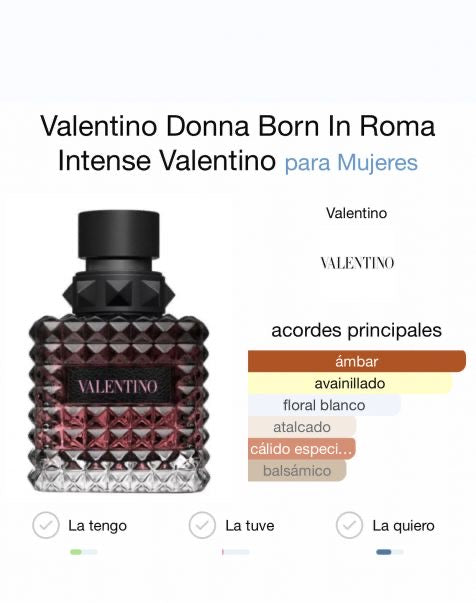Click the Valentino Donna Born In Roma title
Viewport: 476px width, 603px height.
tap(238, 127)
